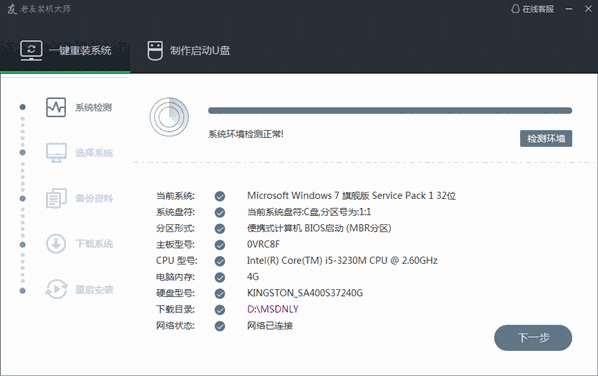Click the 重启安装 step label
This screenshot has height=376, width=598.
tap(94, 289)
